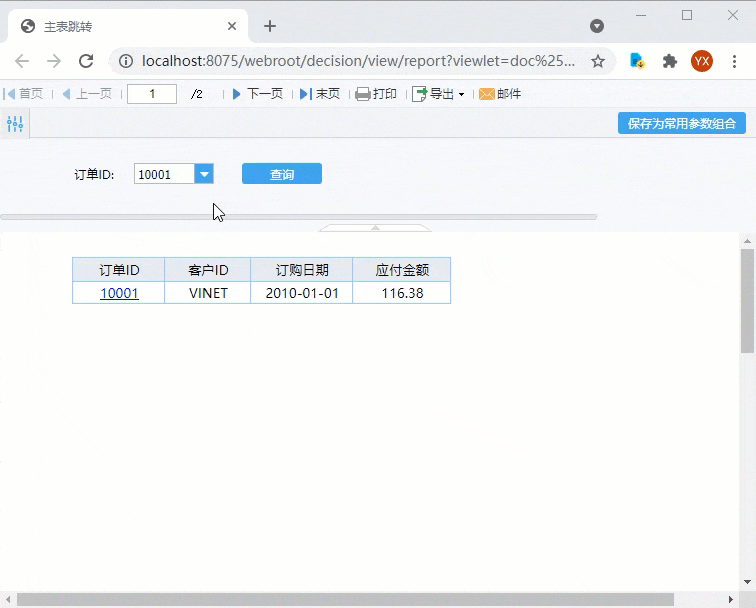Click the VINET customer cell
The height and width of the screenshot is (608, 756).
(x=208, y=293)
